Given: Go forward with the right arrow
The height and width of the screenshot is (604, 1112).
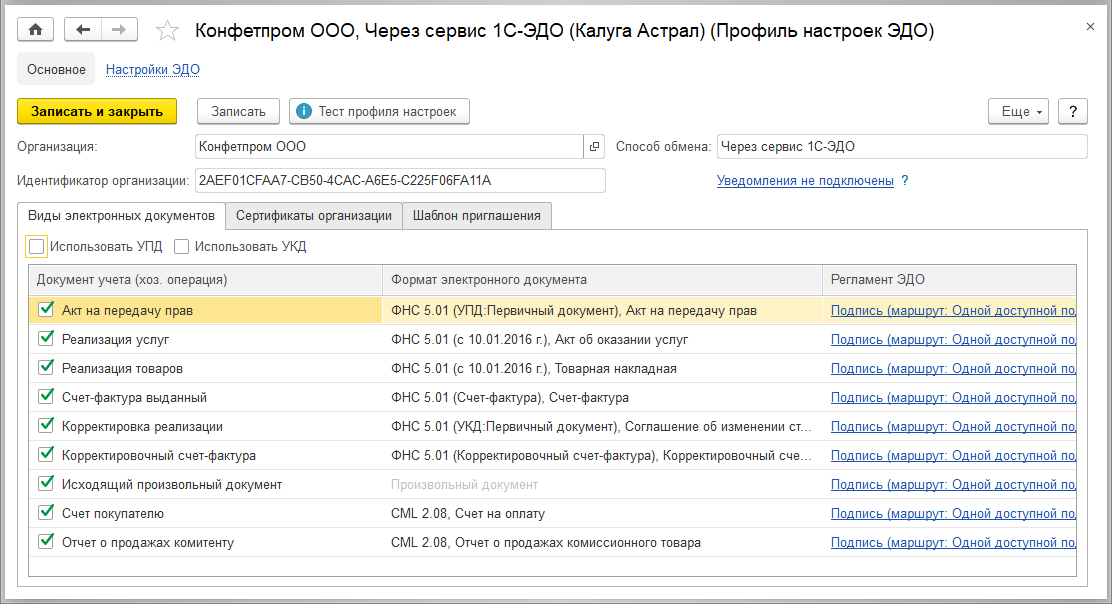Looking at the screenshot, I should click(119, 30).
